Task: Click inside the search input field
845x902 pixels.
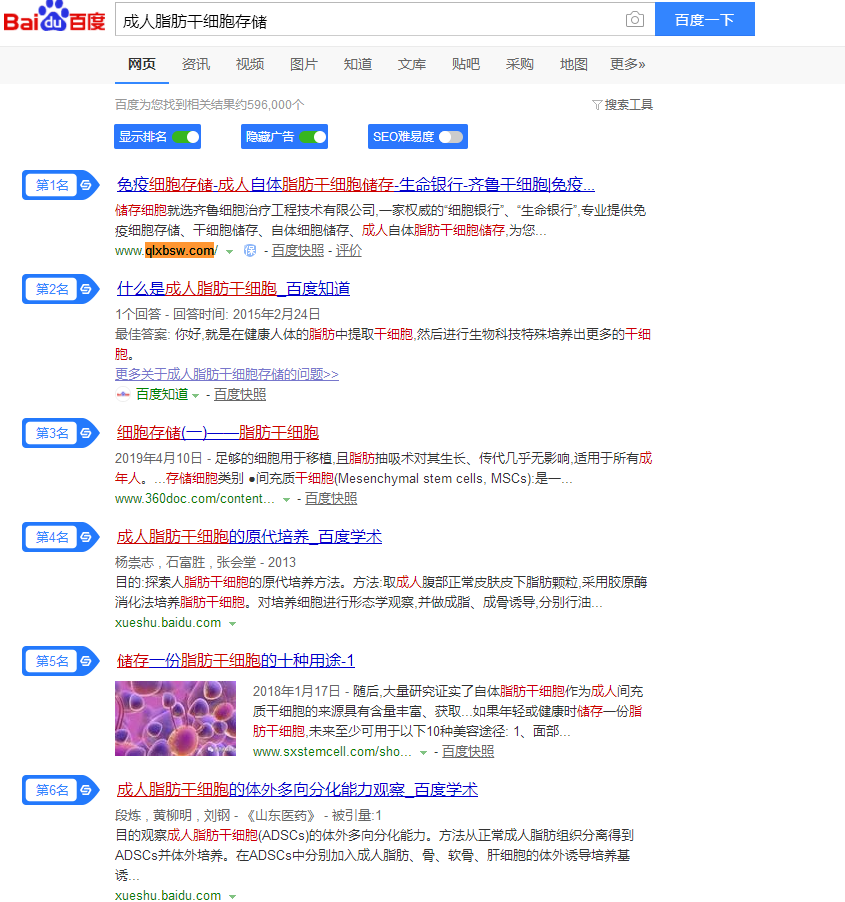Action: coord(368,20)
